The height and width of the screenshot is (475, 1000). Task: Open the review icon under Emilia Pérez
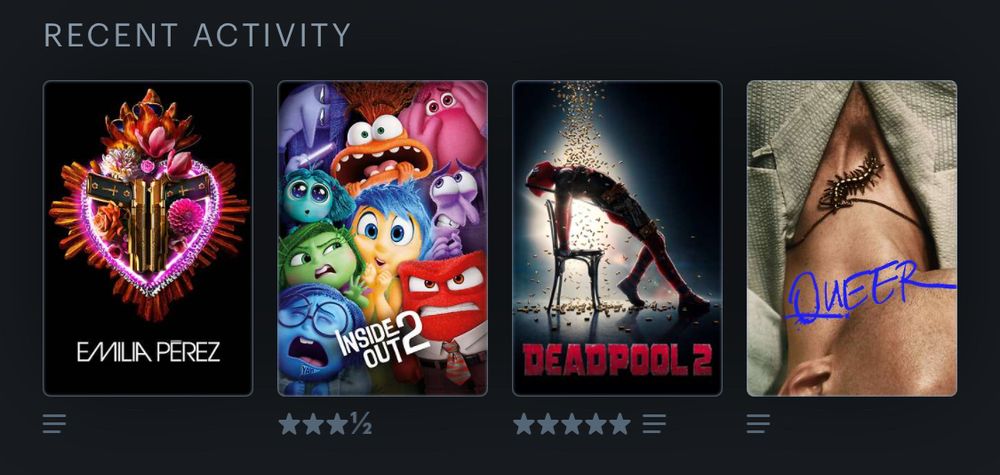point(54,423)
